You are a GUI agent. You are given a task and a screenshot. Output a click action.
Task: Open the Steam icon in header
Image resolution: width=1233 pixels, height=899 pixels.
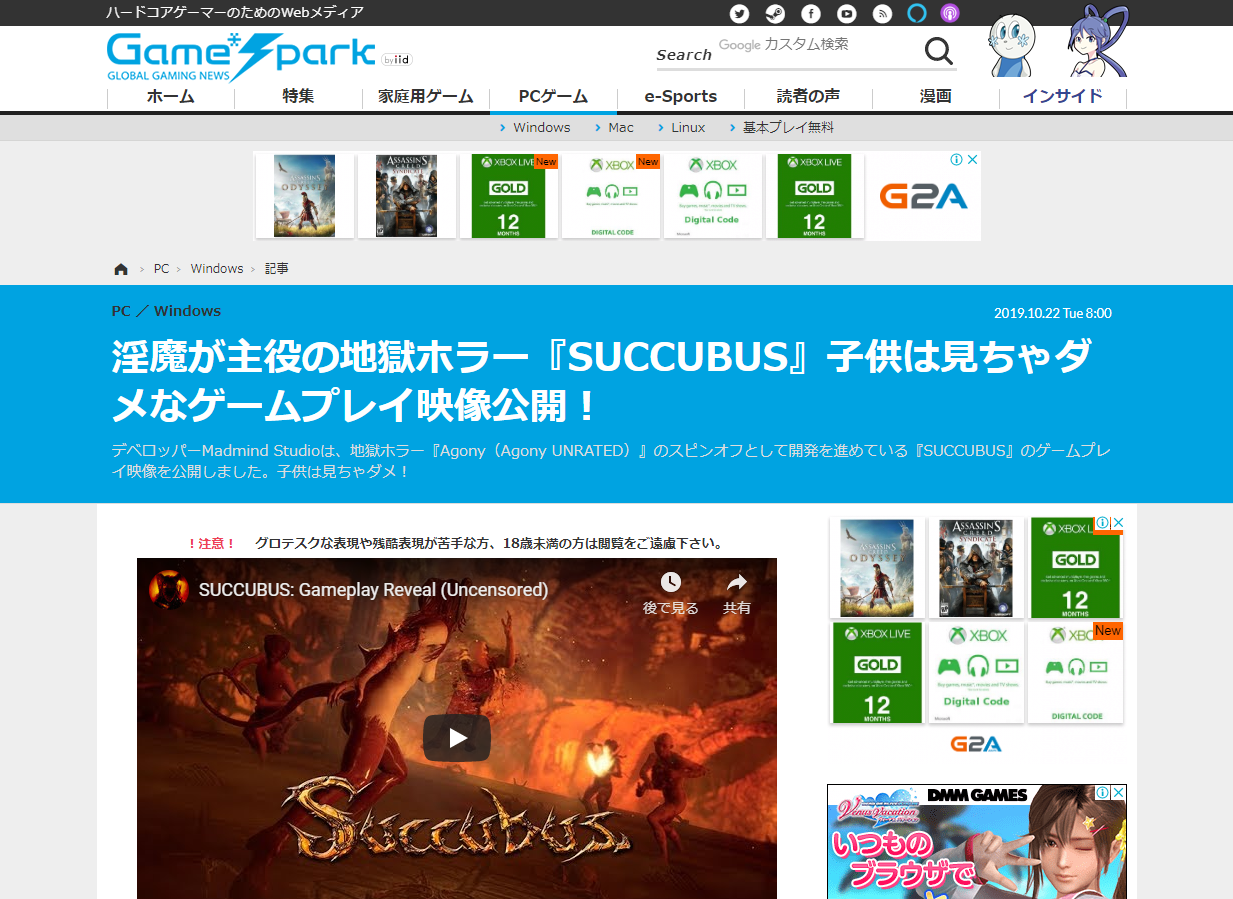pos(775,13)
